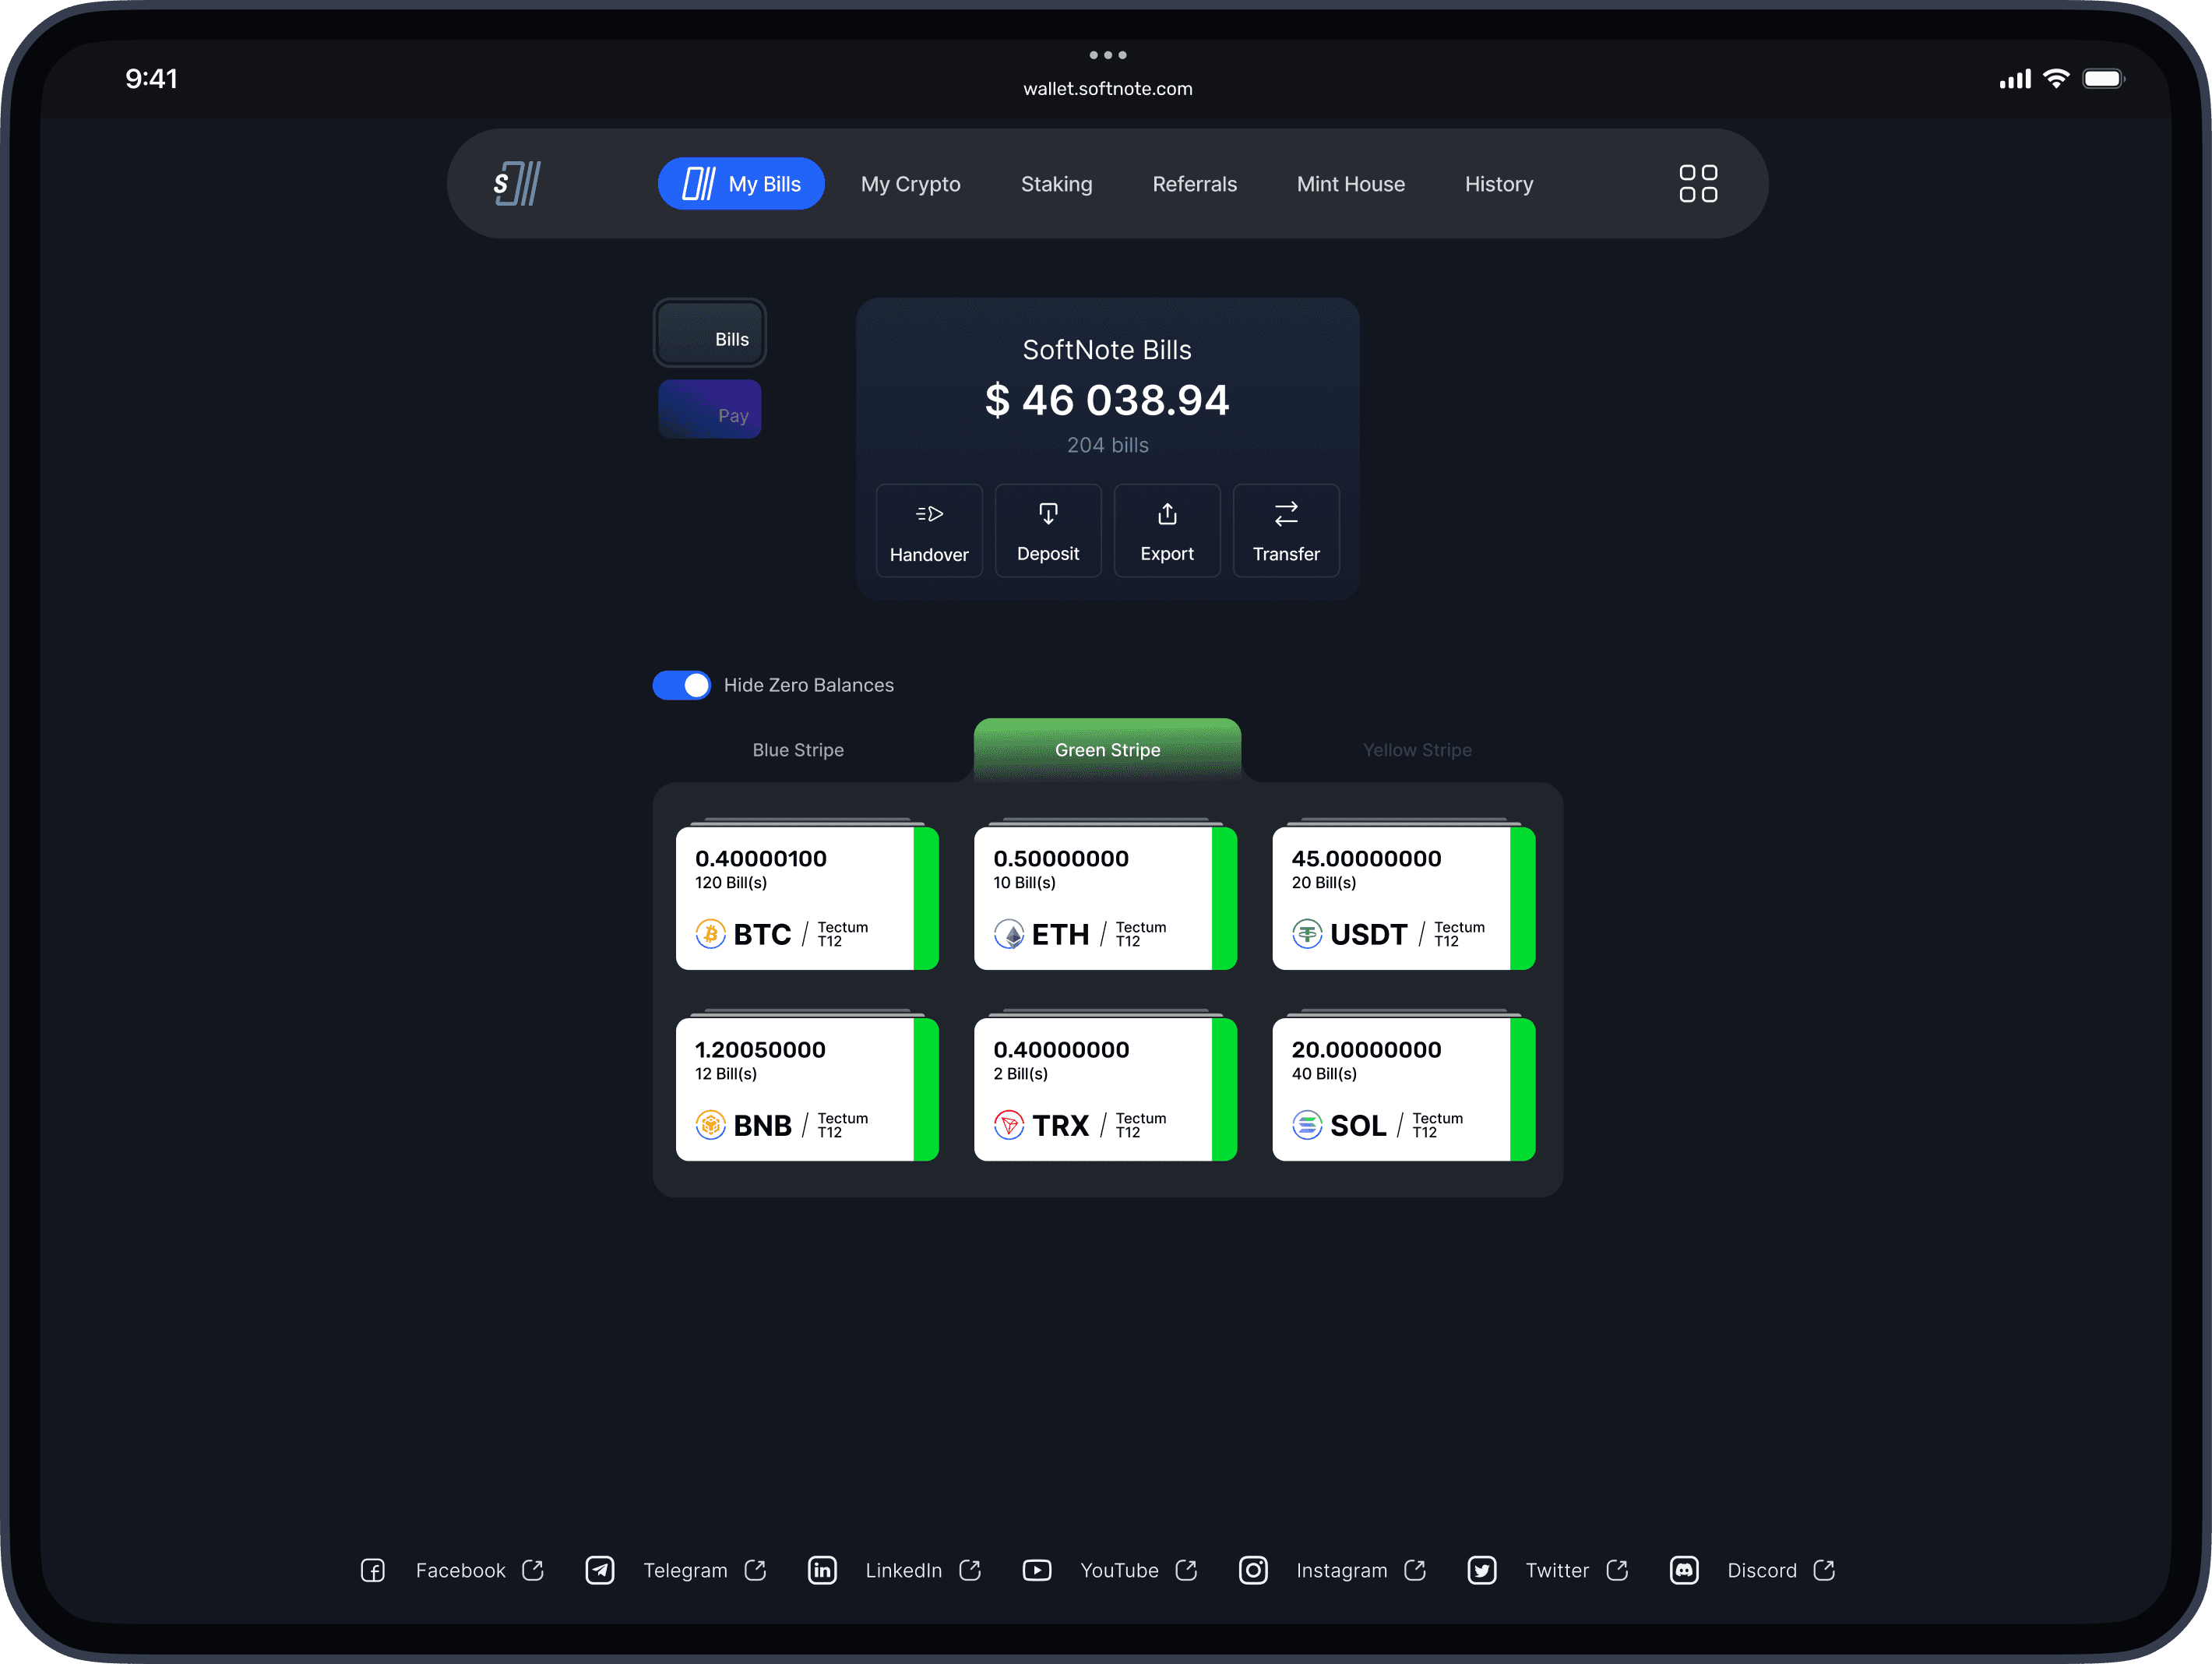The height and width of the screenshot is (1664, 2212).
Task: Open the three-dot browser menu
Action: [1107, 55]
